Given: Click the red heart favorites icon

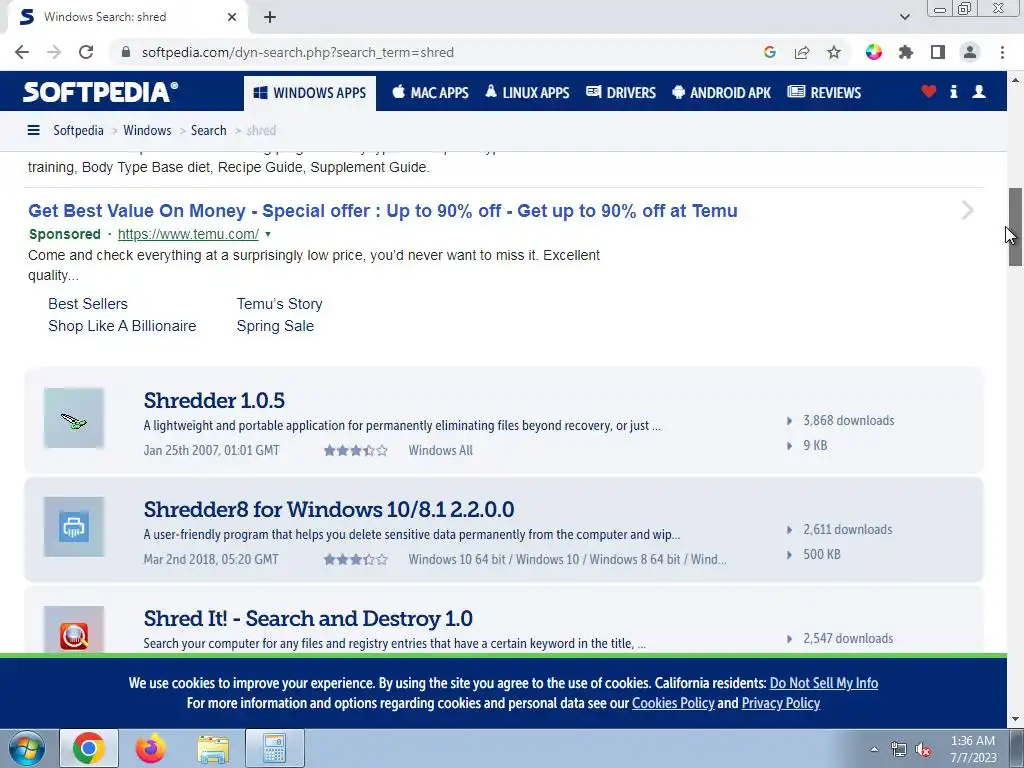Looking at the screenshot, I should pos(929,91).
